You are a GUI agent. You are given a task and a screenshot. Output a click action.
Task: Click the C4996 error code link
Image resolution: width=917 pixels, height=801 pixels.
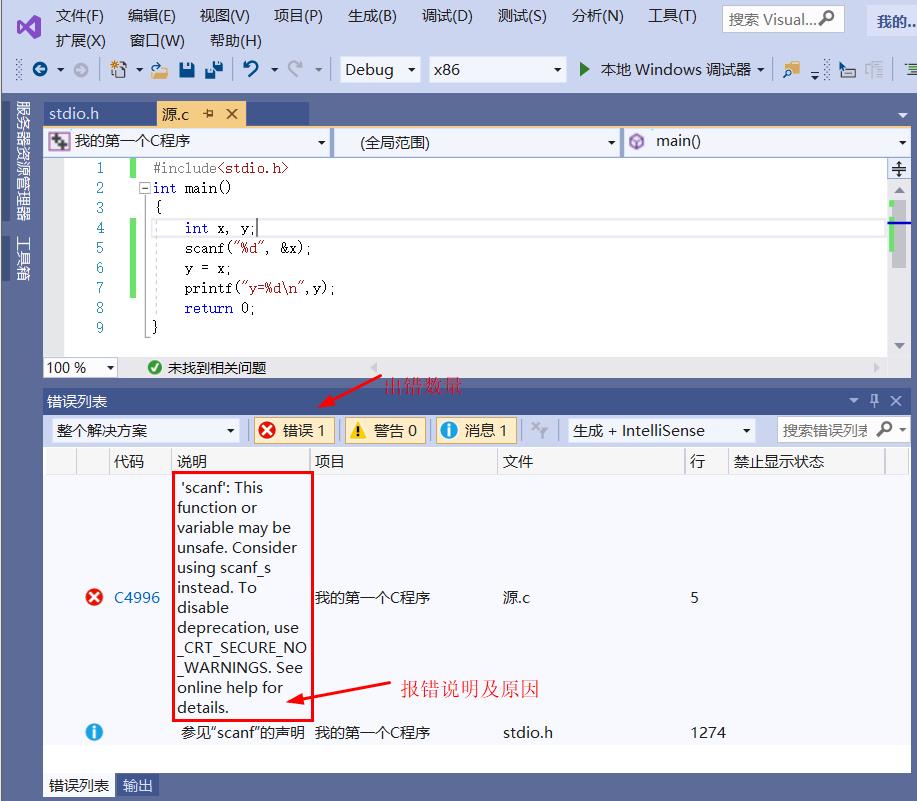[137, 597]
